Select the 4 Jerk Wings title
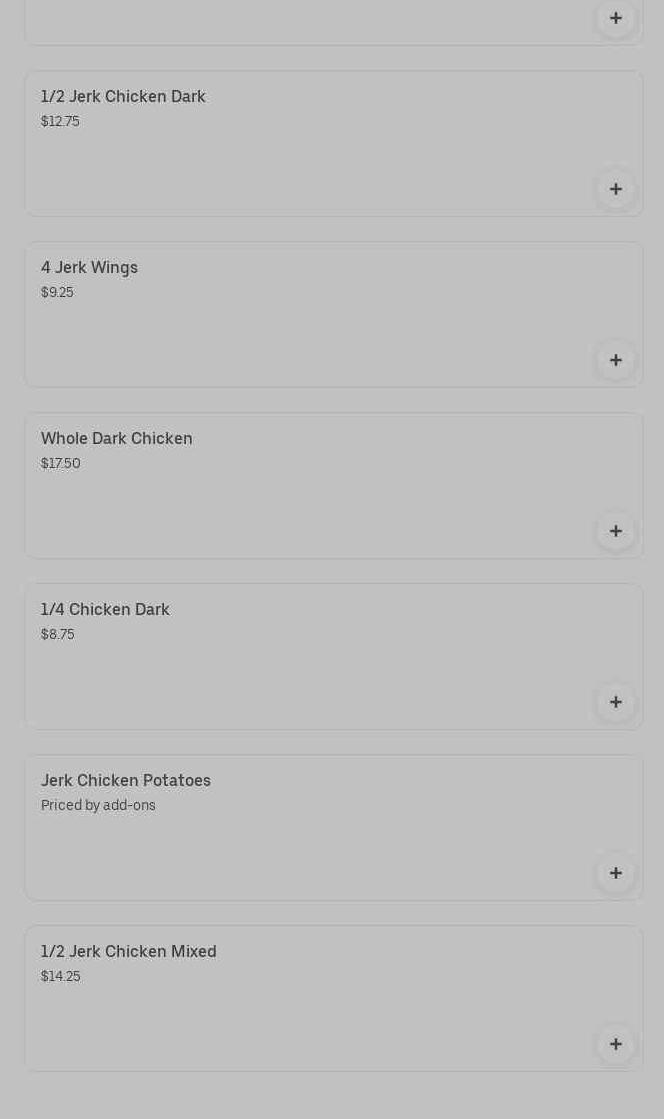 pyautogui.click(x=89, y=268)
